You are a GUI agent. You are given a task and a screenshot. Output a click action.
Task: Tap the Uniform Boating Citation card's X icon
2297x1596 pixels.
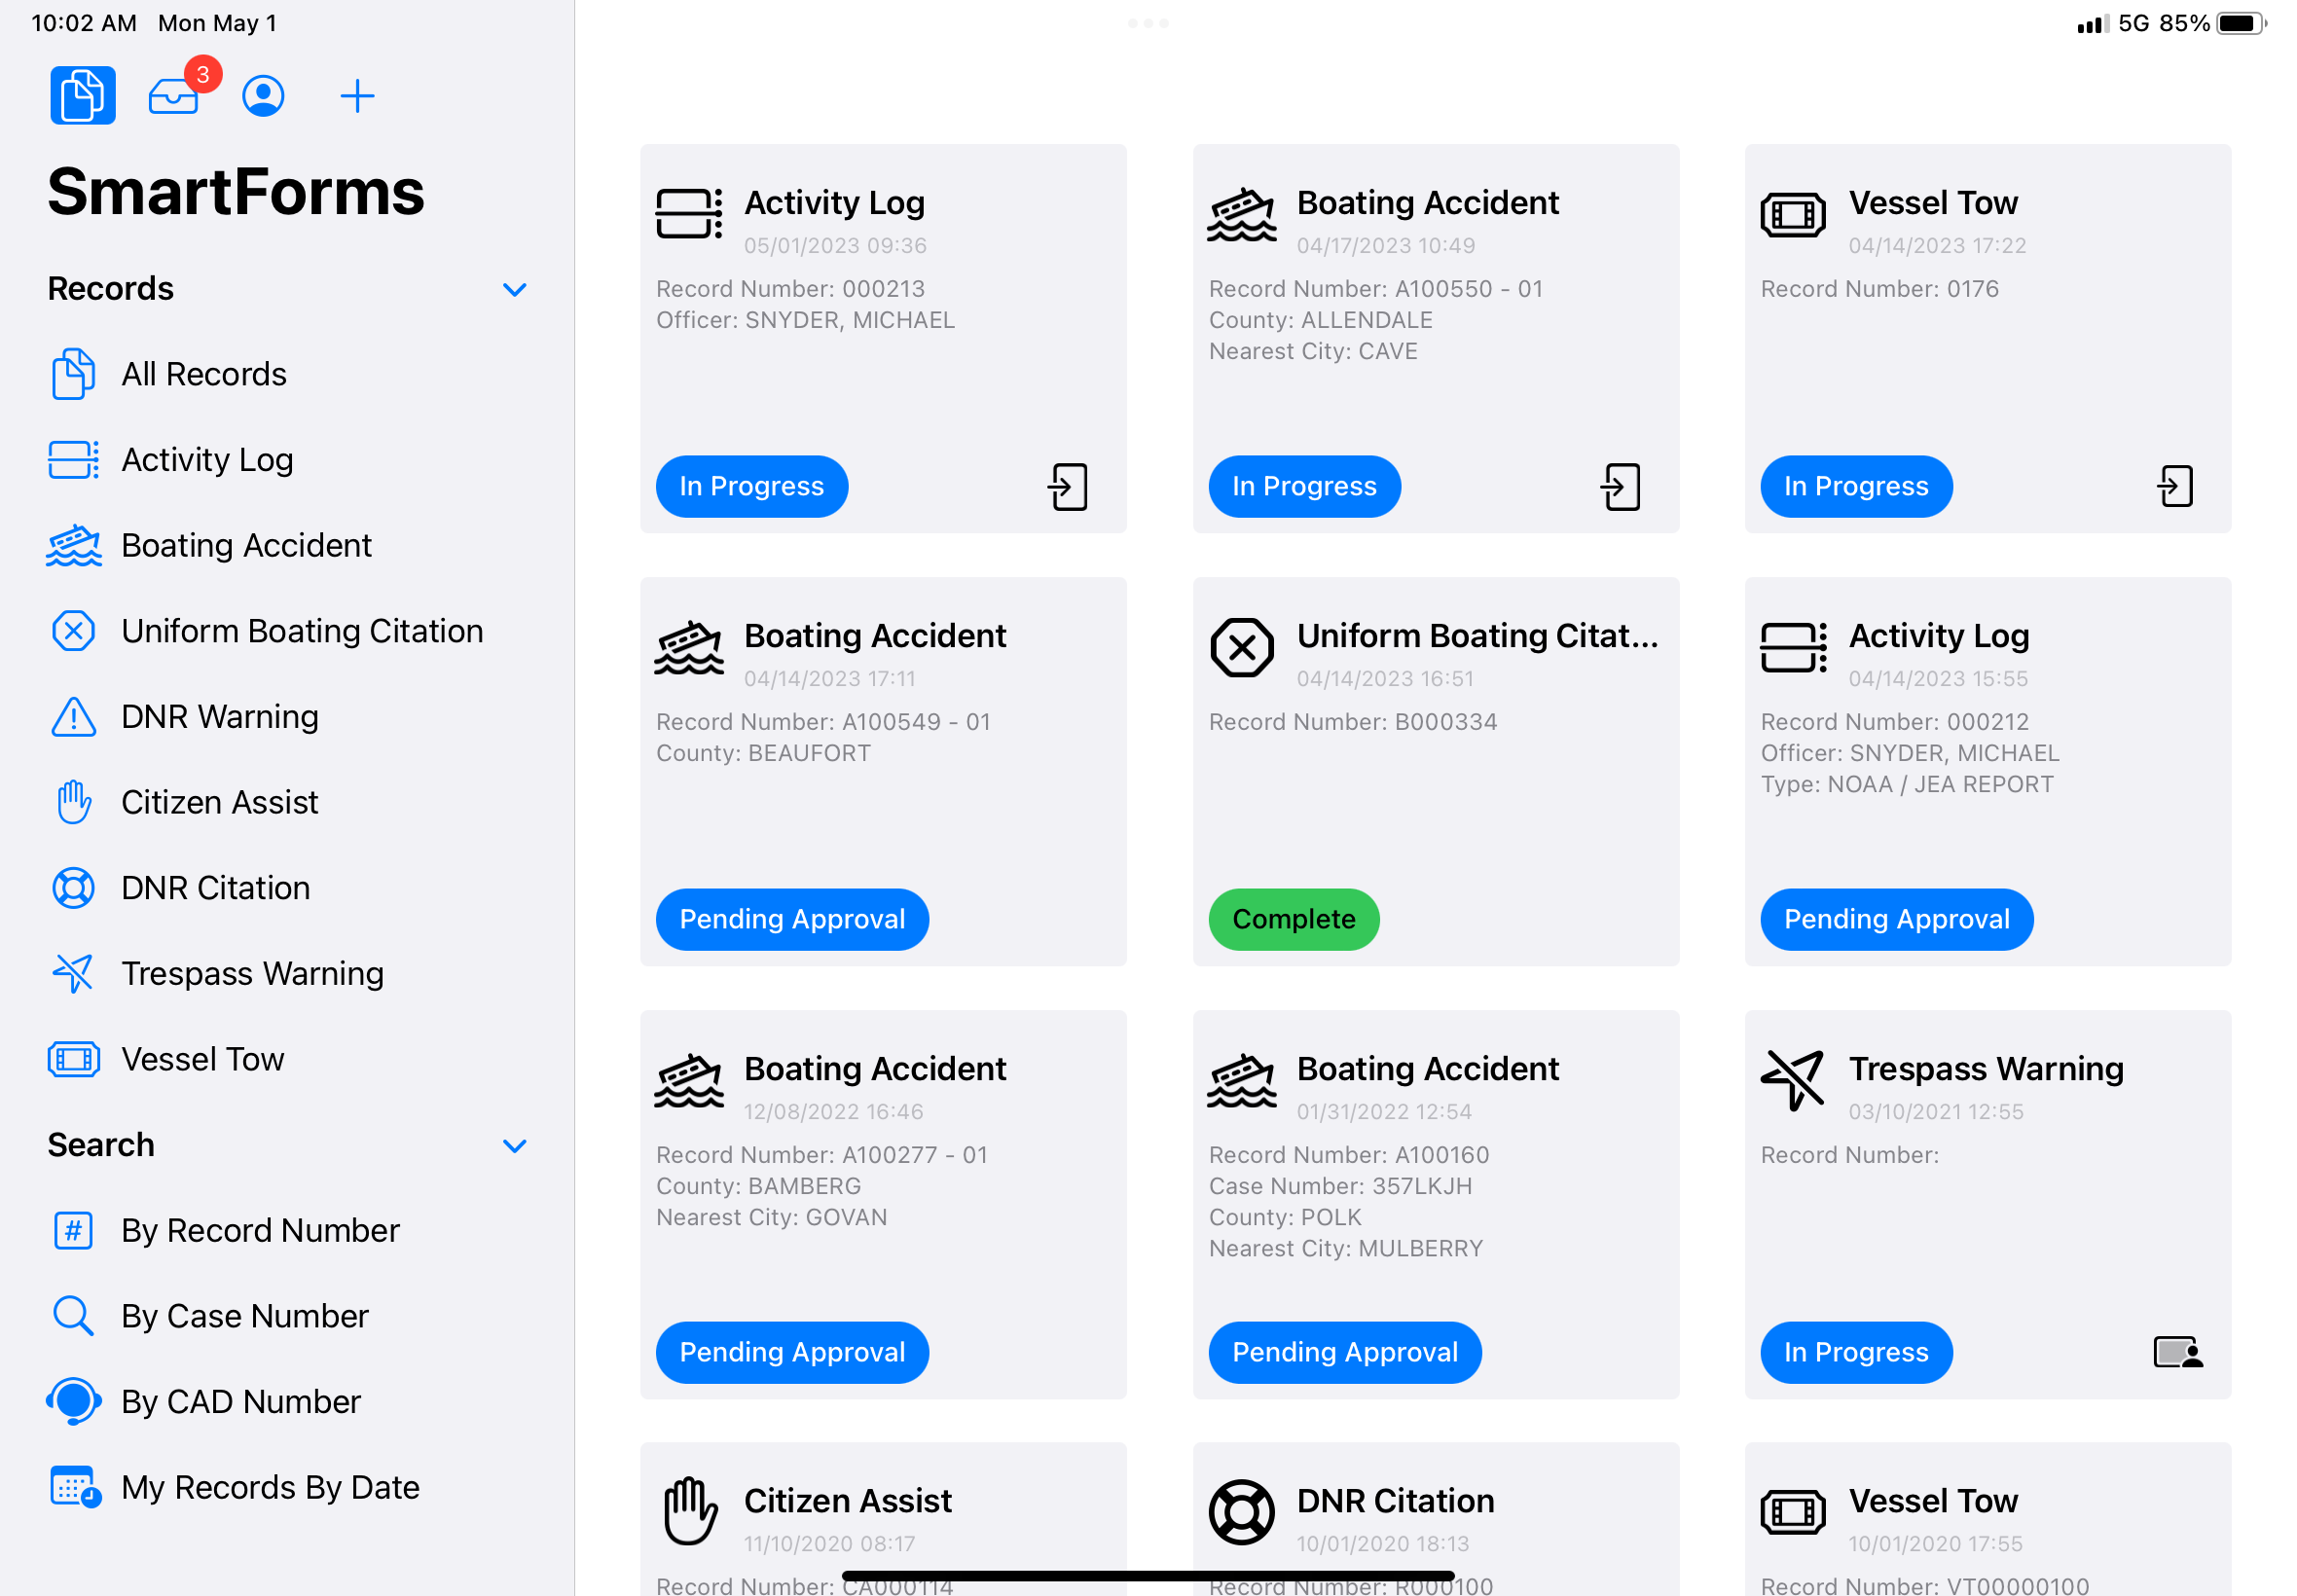click(x=1241, y=647)
